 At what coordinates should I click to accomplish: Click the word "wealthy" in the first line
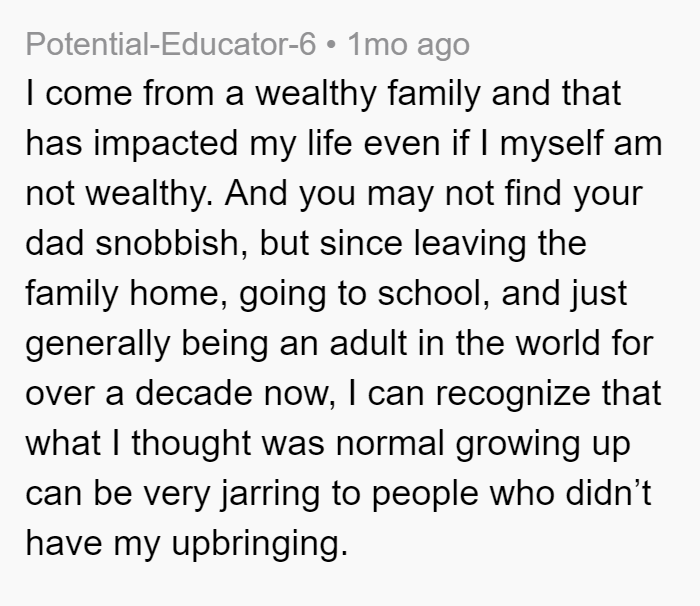point(315,95)
